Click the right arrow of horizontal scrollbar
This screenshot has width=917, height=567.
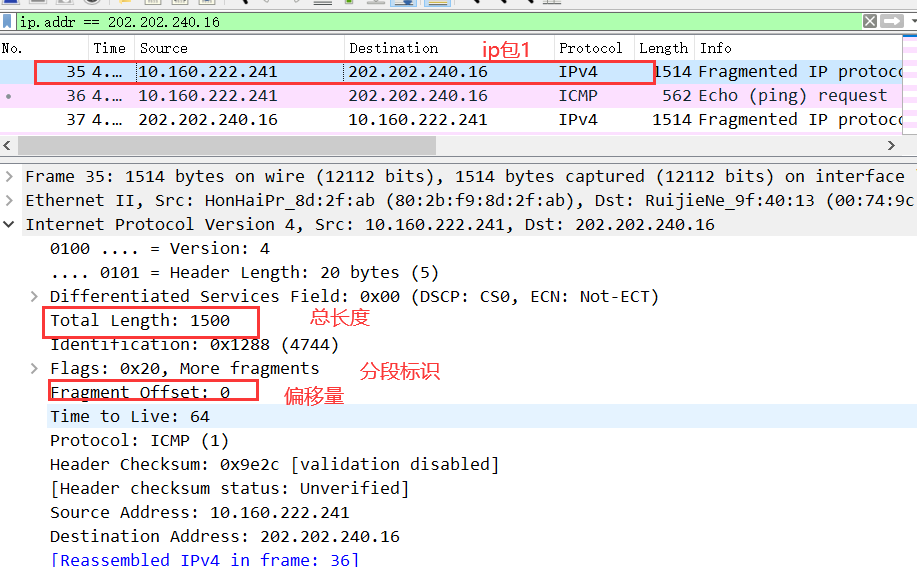coord(891,146)
